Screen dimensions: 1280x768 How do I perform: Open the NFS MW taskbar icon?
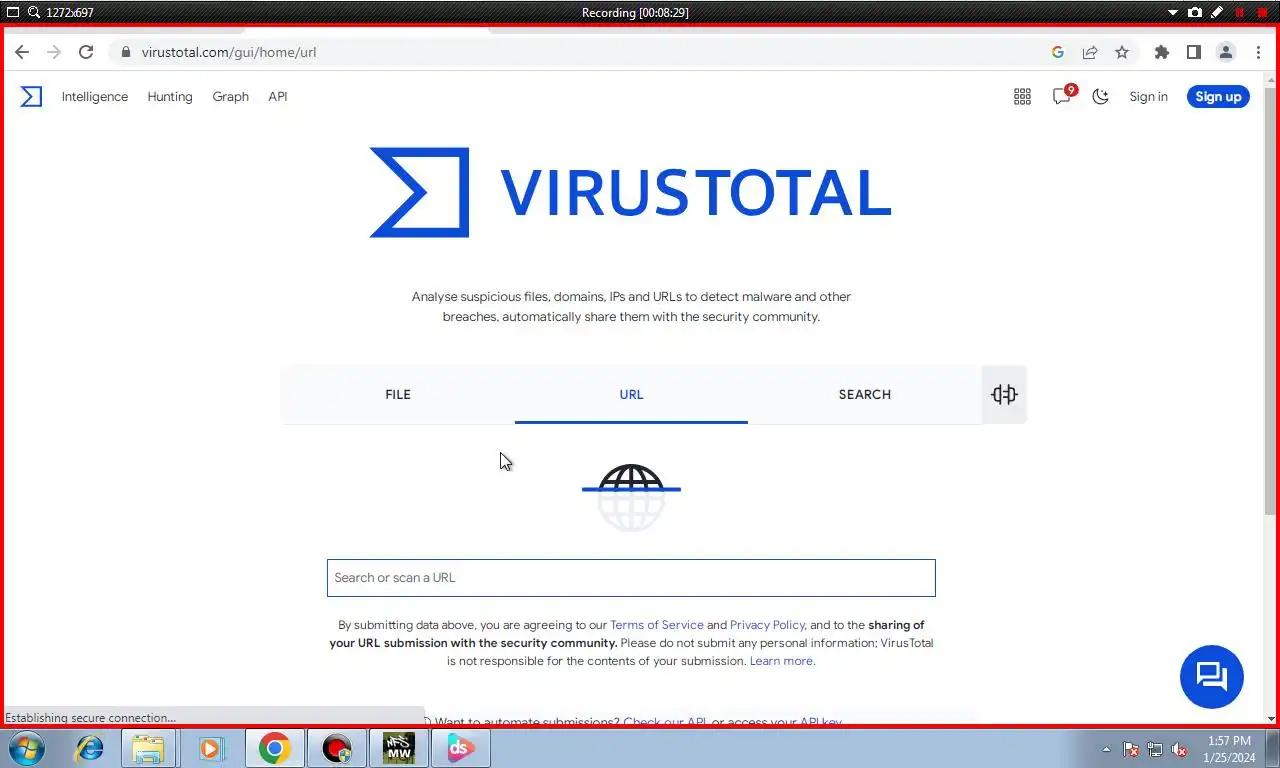(399, 748)
